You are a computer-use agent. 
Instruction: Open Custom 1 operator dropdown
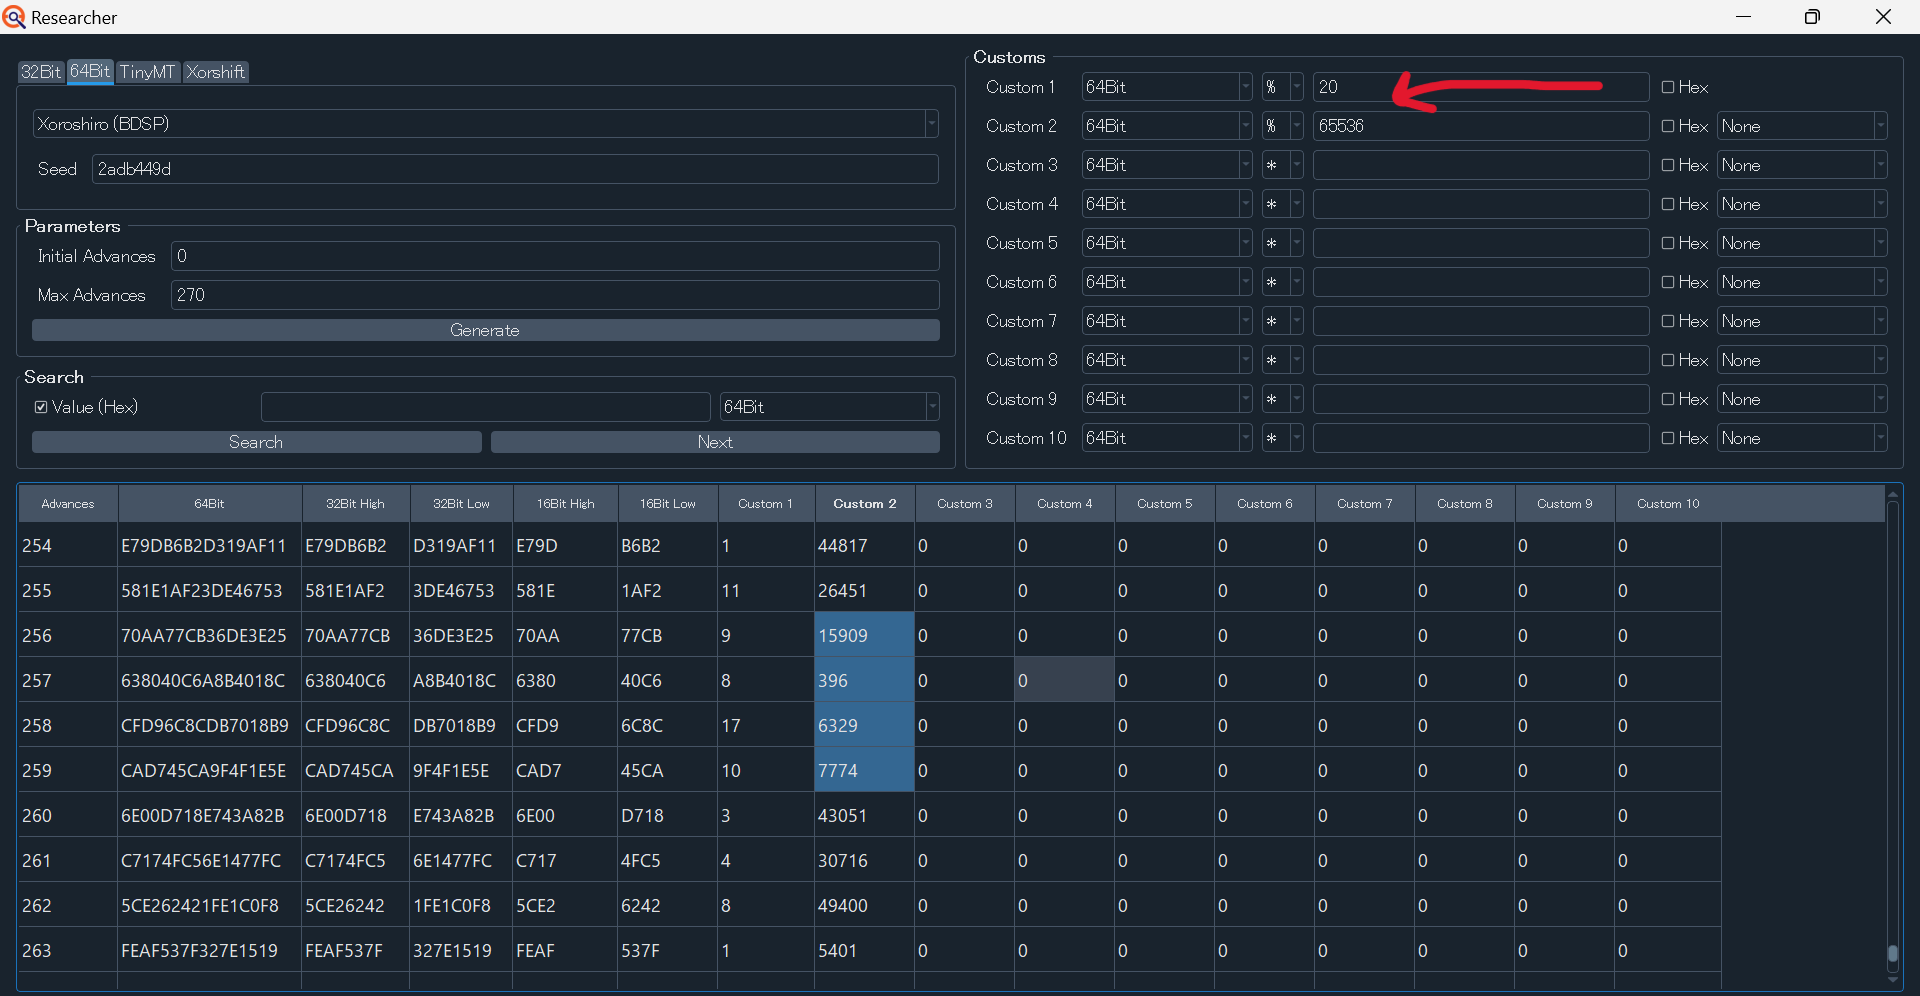[x=1282, y=87]
